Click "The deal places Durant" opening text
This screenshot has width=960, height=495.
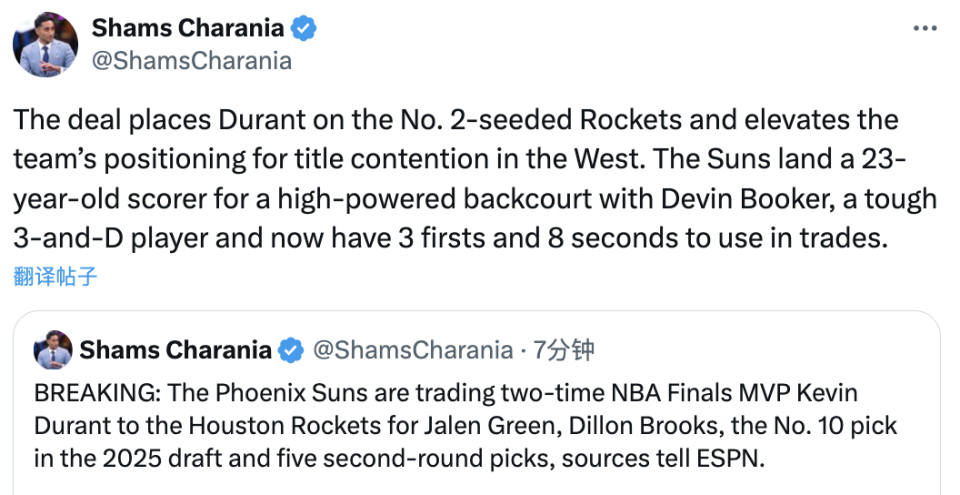click(127, 121)
